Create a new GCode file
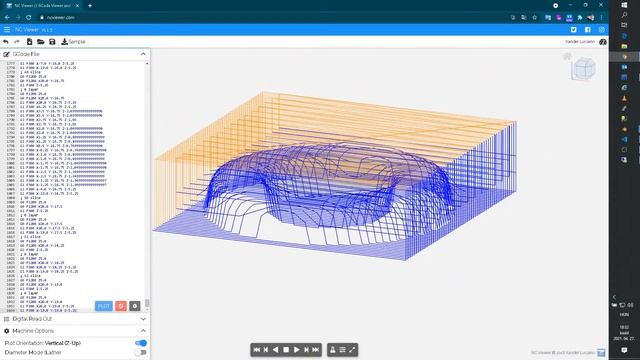 coord(29,42)
